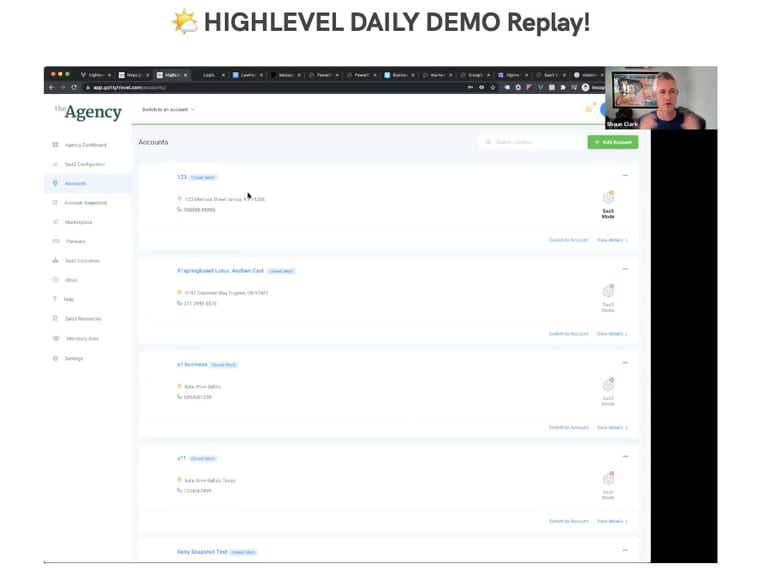
Task: Click Switch to Account on 91springboard card
Action: [568, 334]
